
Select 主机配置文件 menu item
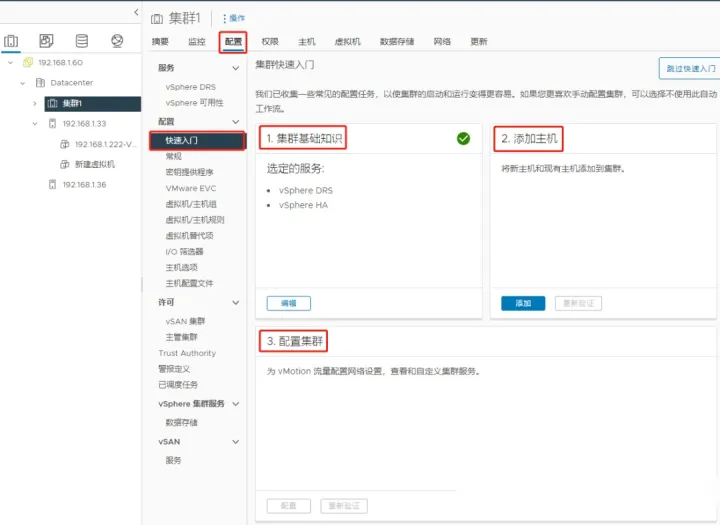(189, 283)
